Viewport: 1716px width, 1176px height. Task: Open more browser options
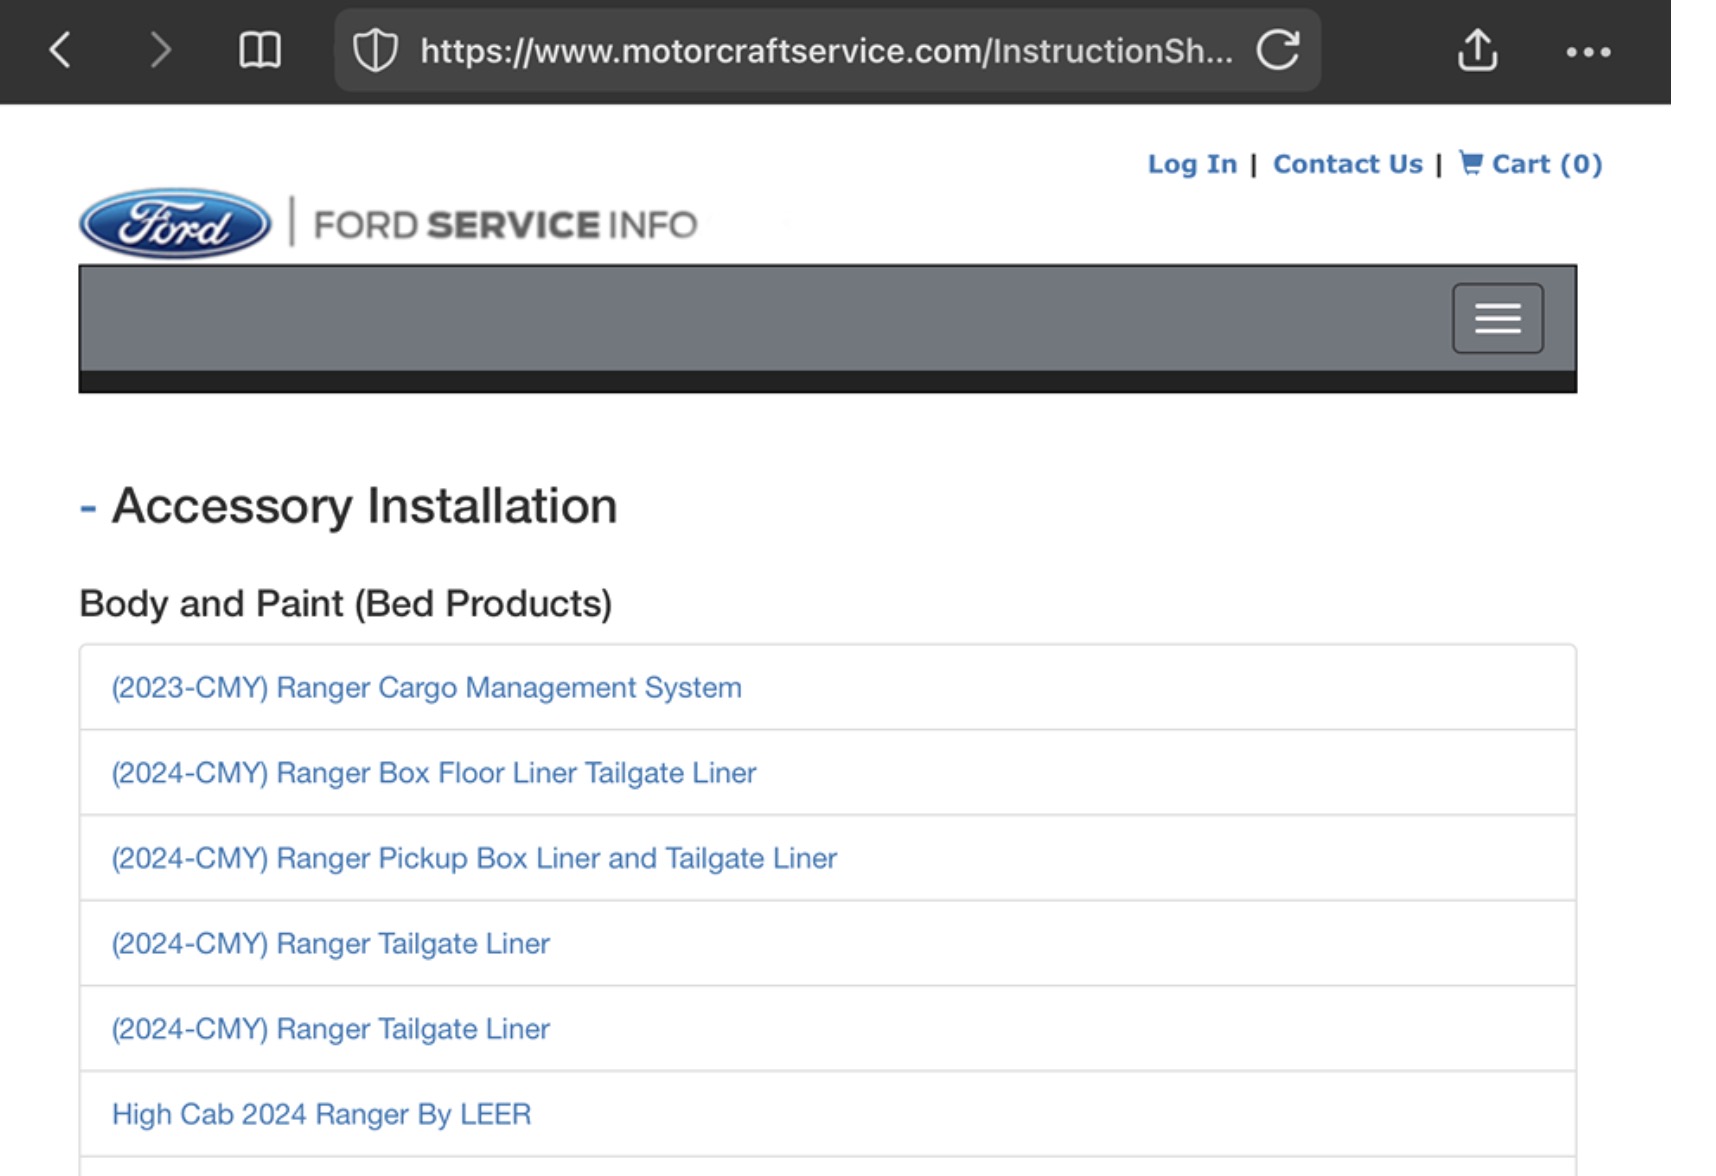1590,52
